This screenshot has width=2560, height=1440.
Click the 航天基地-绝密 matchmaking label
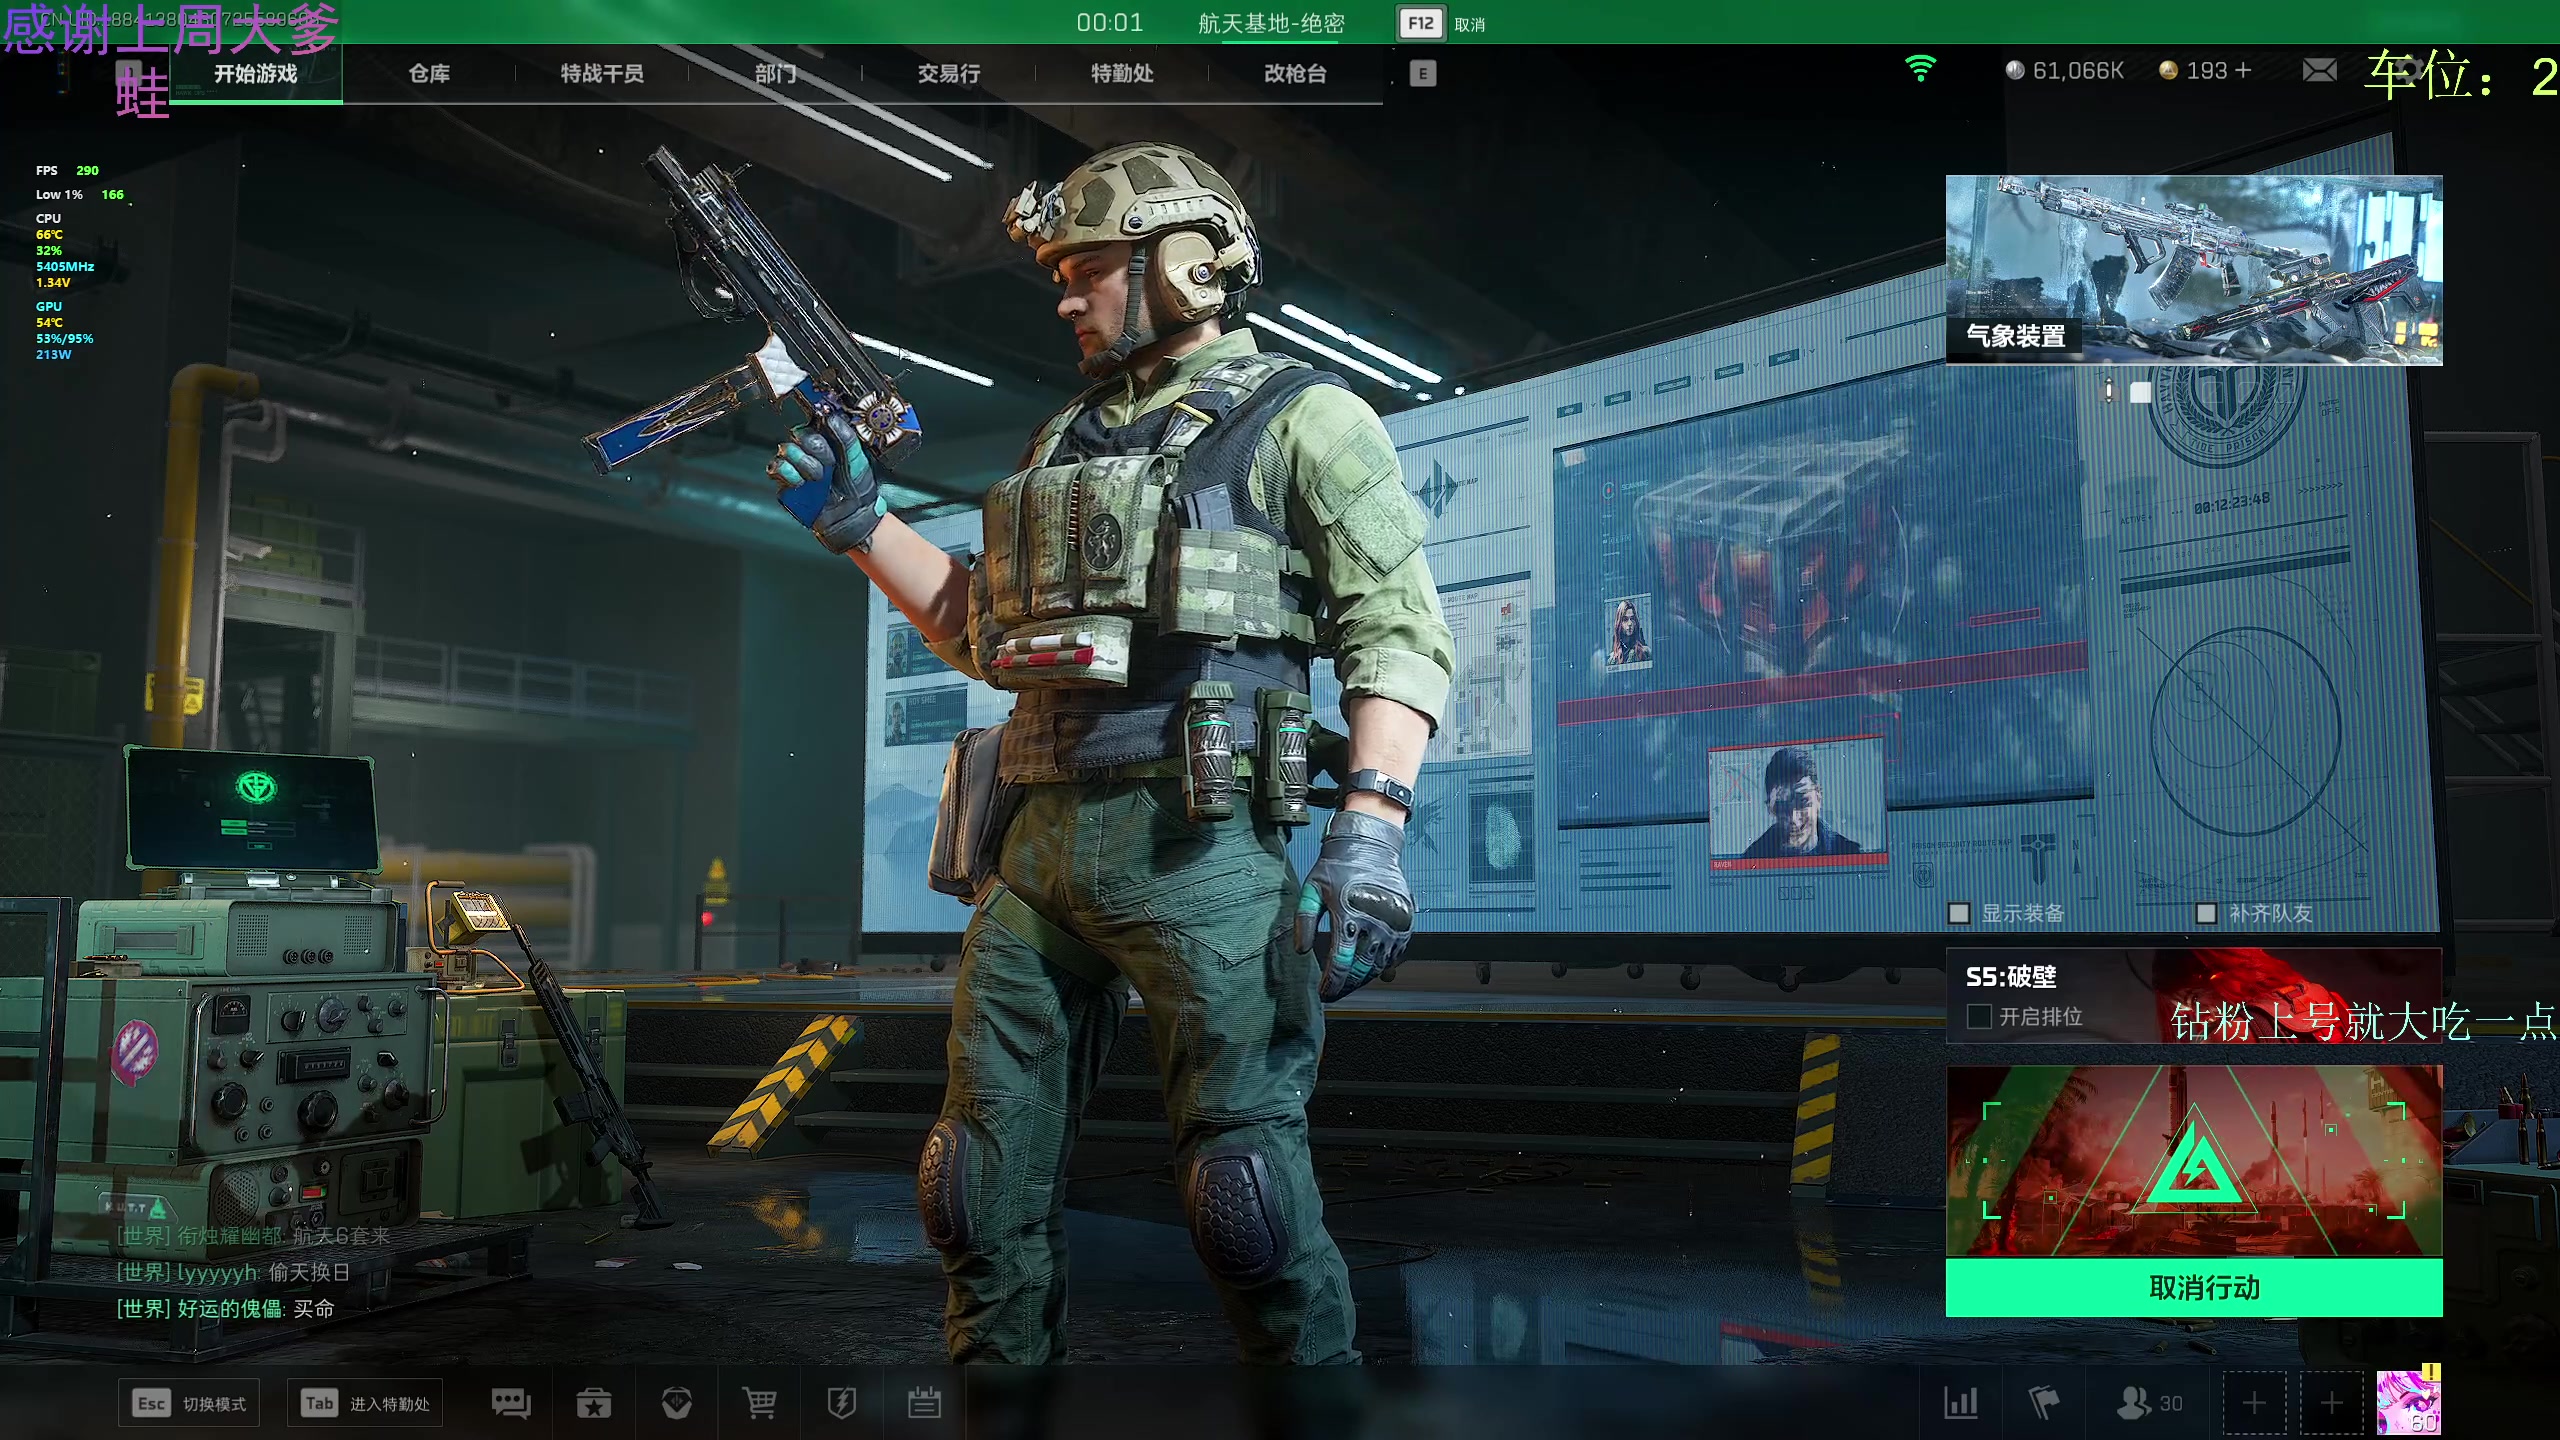tap(1271, 23)
